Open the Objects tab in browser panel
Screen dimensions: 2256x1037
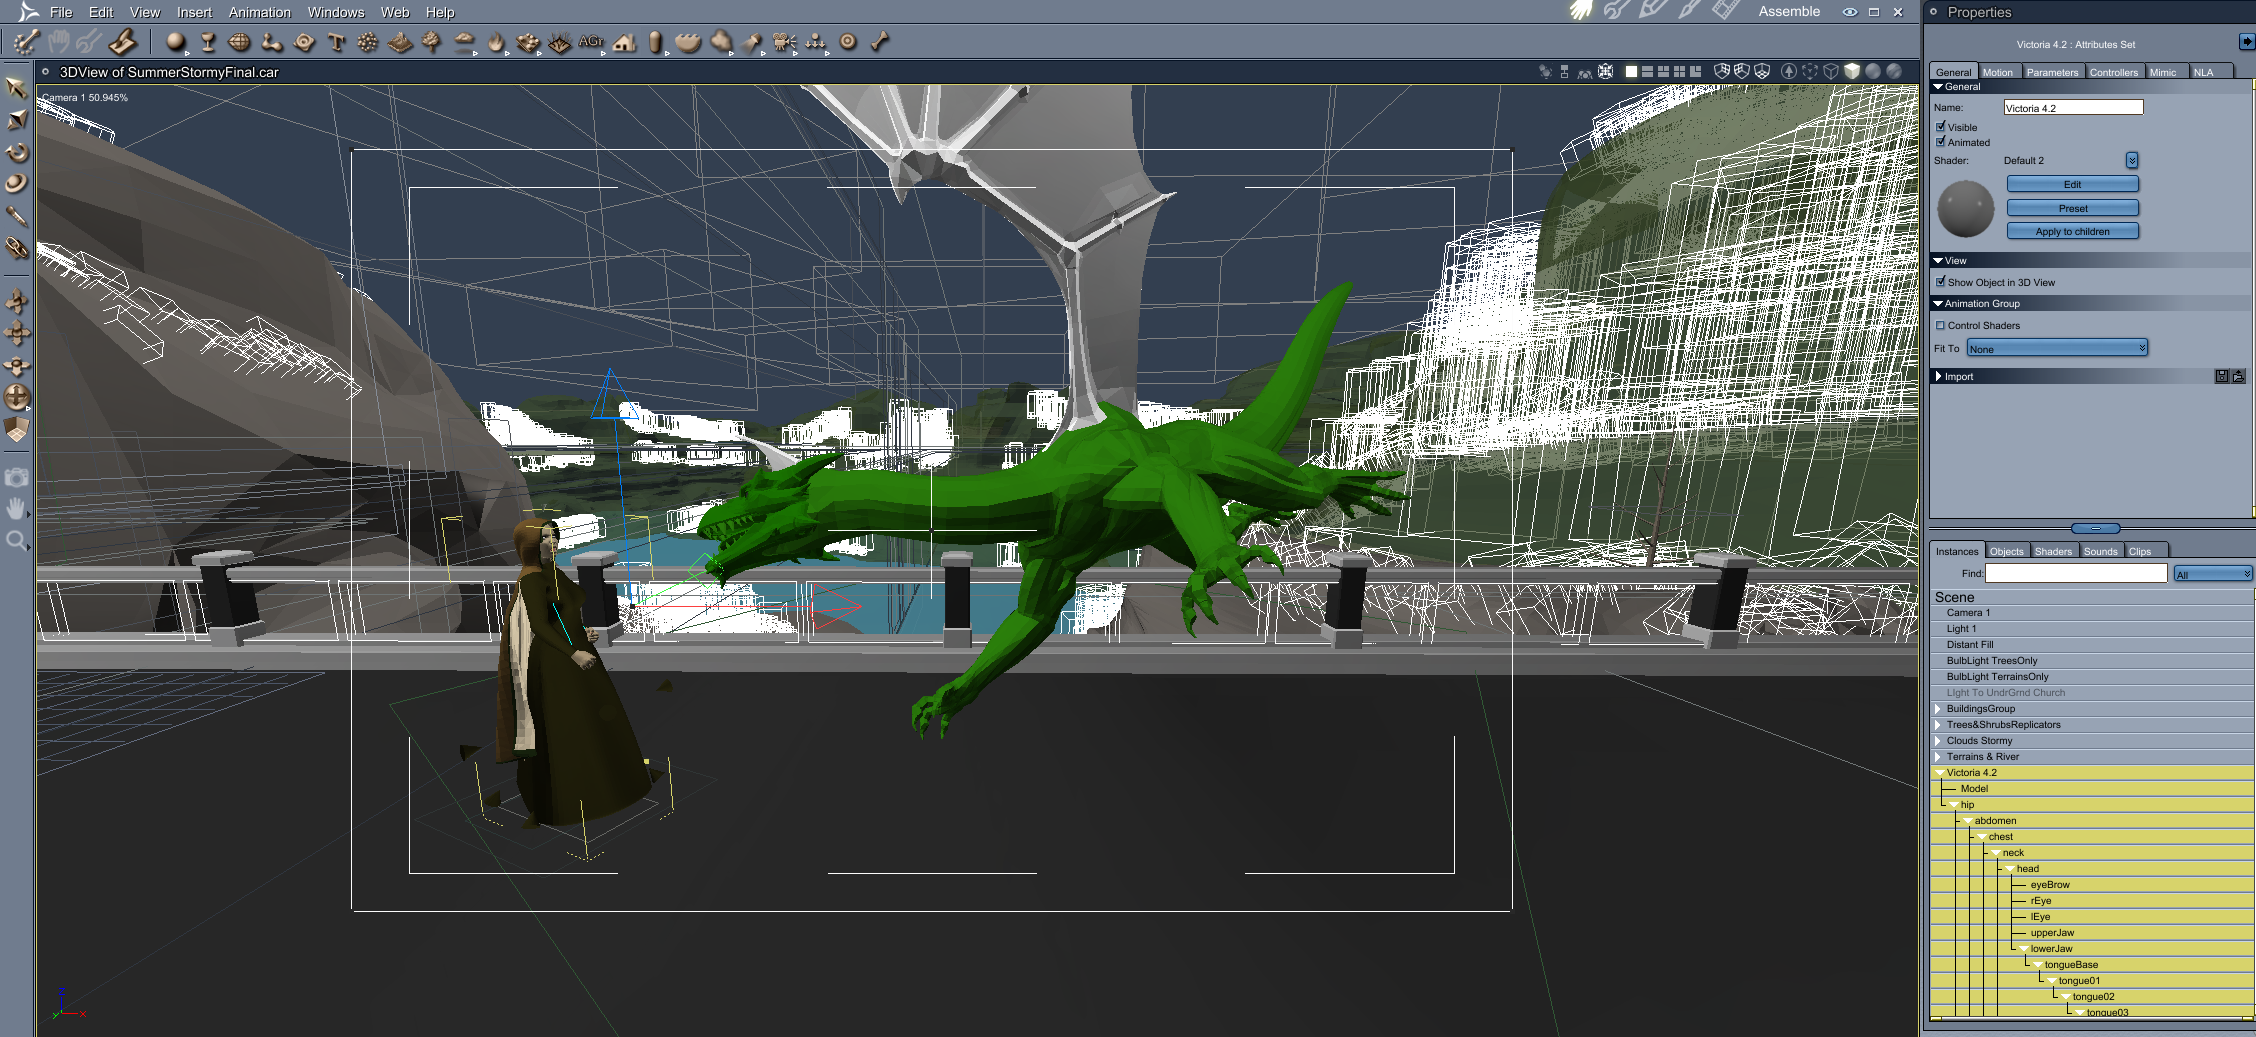2006,551
